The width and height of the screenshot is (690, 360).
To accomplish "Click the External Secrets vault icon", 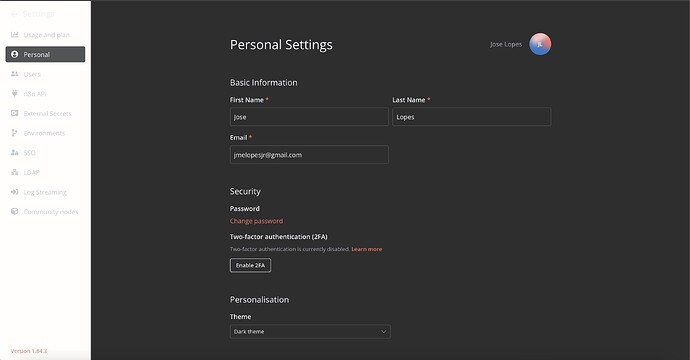I will (x=15, y=113).
